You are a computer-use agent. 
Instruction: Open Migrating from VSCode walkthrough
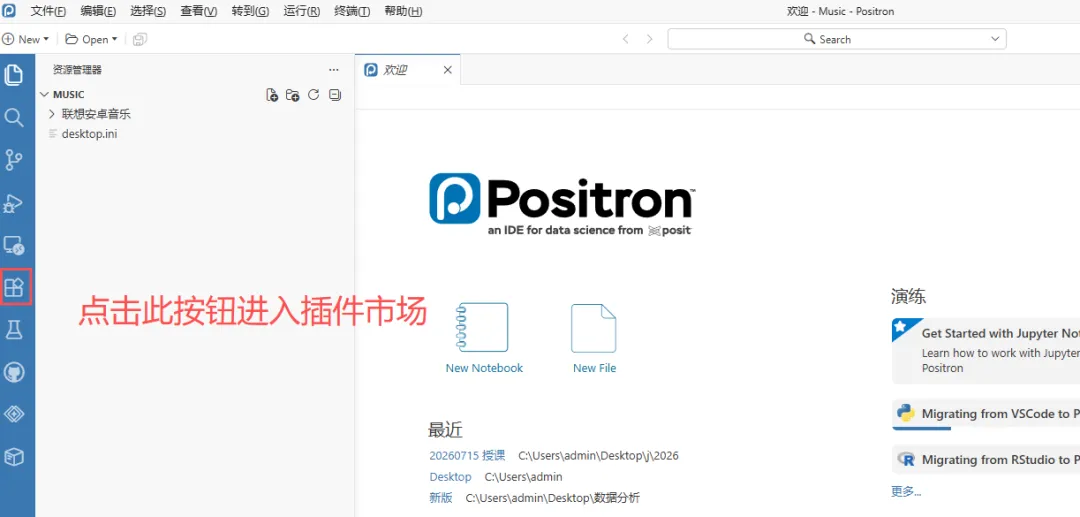(x=986, y=414)
